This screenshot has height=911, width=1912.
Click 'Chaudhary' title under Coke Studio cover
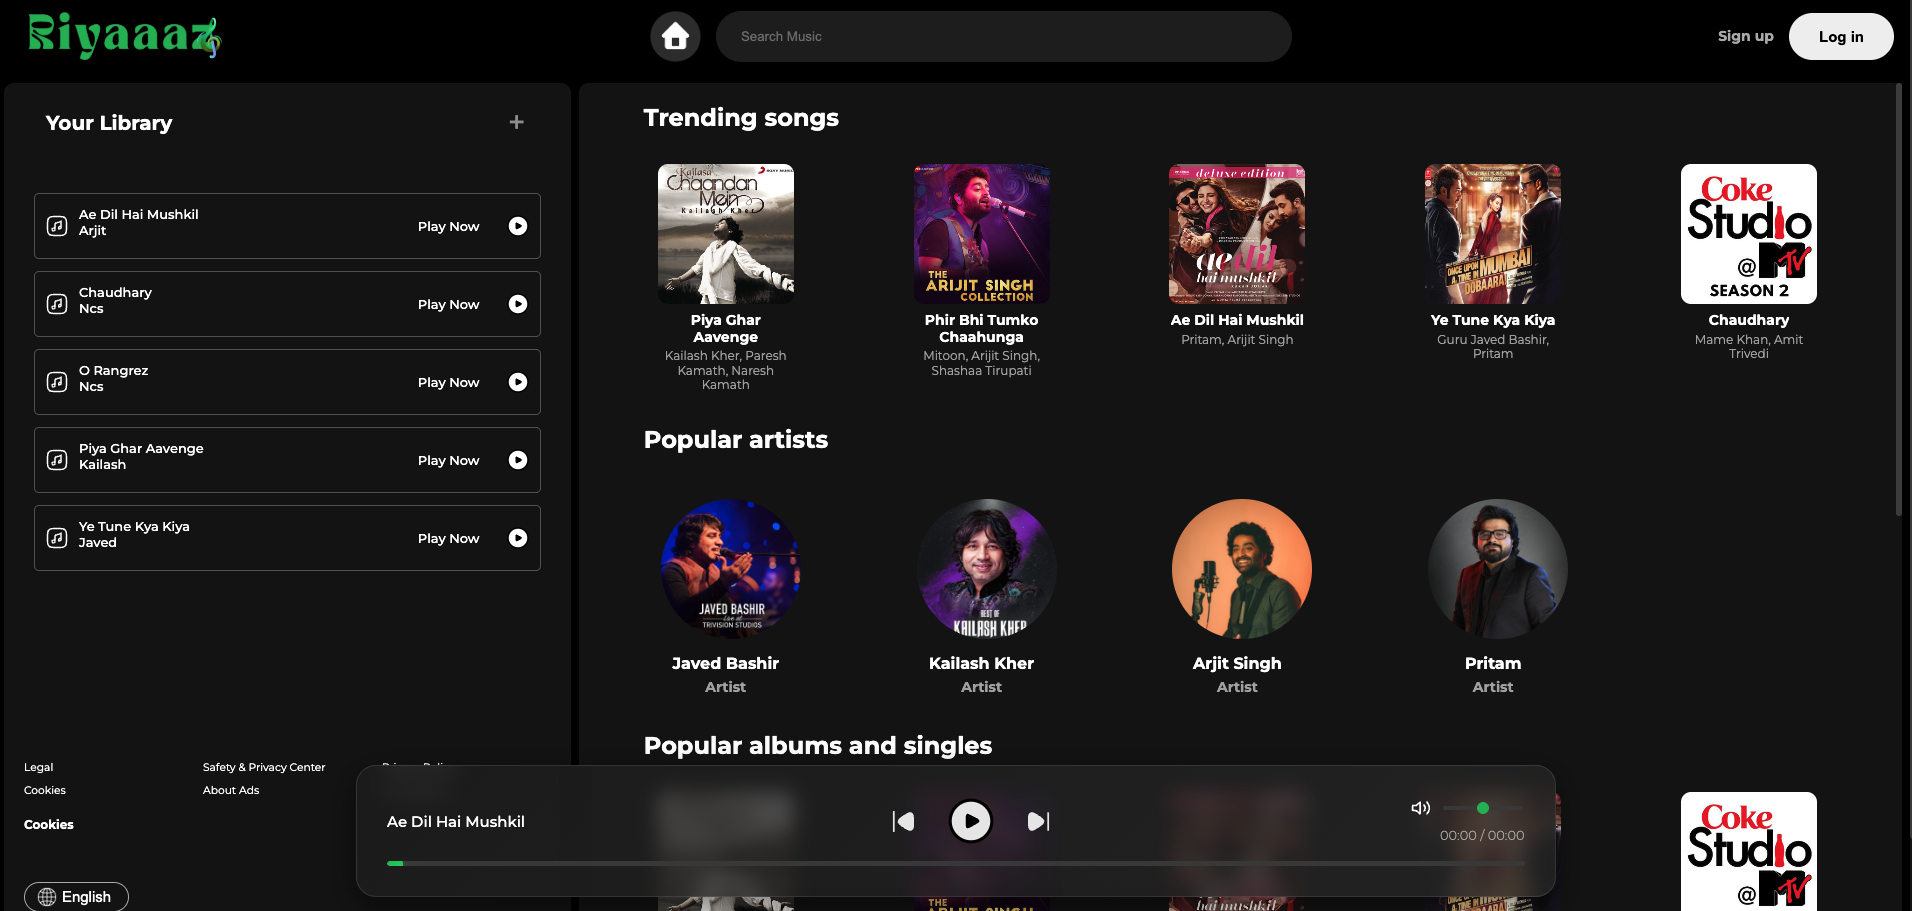click(1749, 320)
